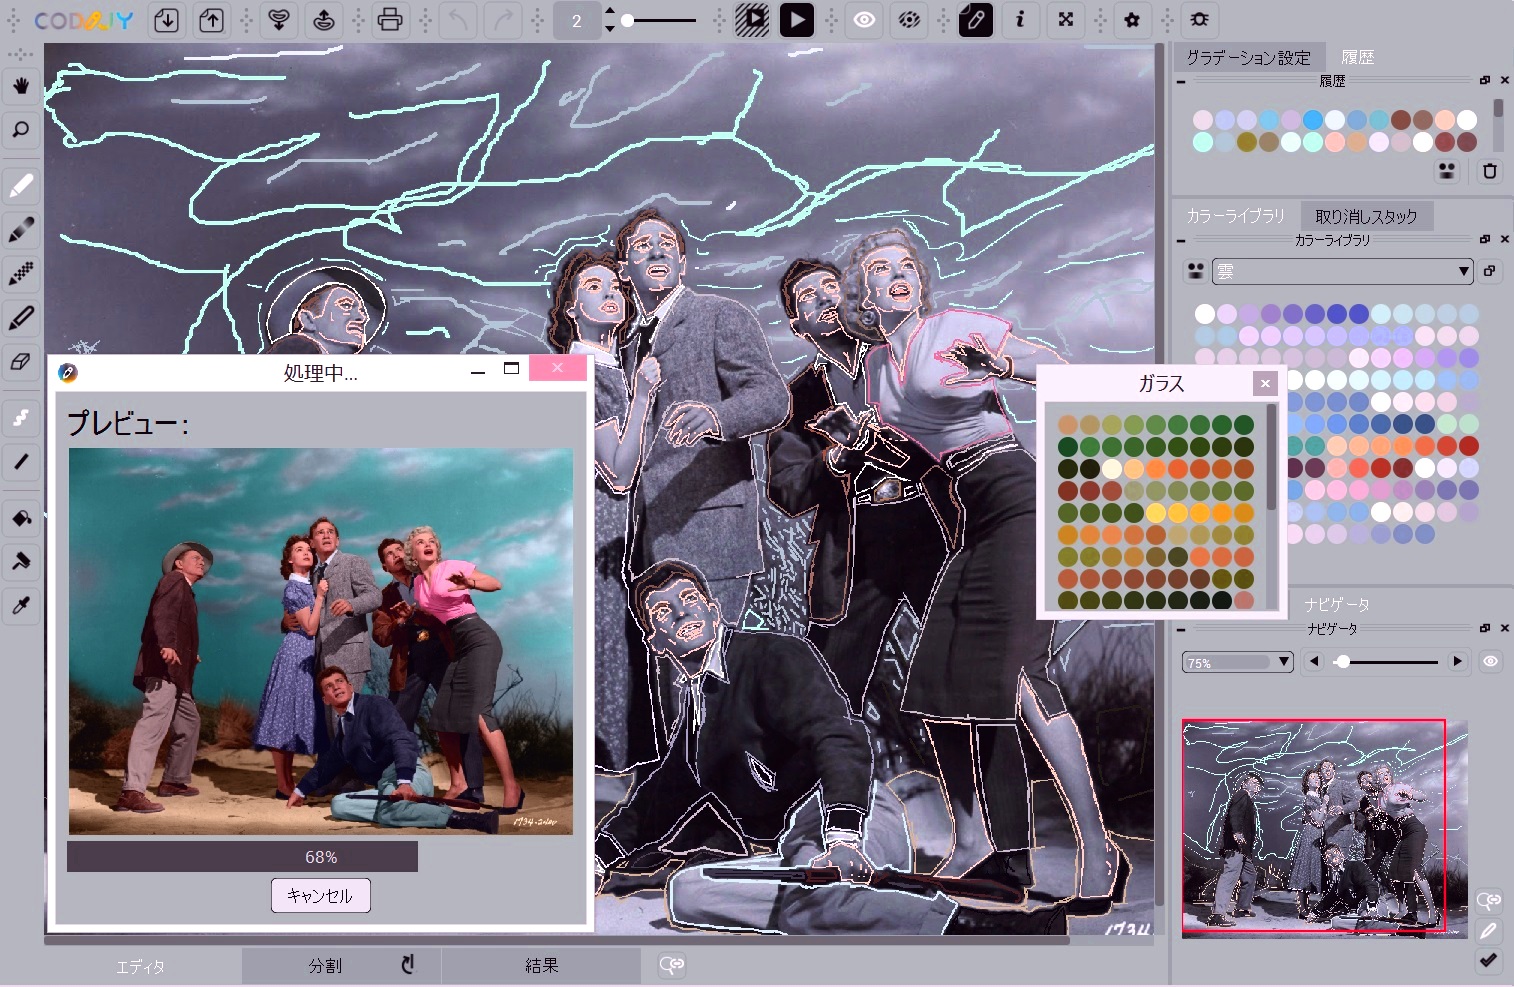Click navigator zoom-out left arrow
The image size is (1514, 987).
click(x=1315, y=662)
